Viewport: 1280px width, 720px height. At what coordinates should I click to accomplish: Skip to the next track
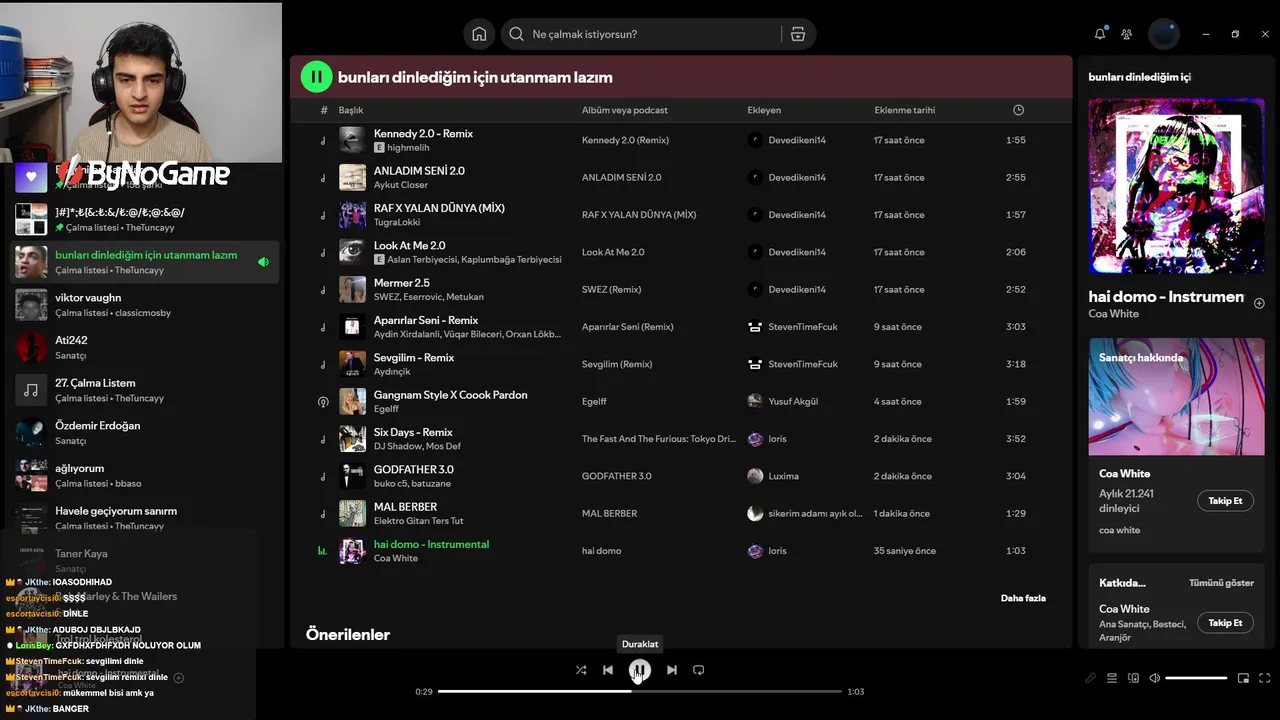tap(672, 670)
